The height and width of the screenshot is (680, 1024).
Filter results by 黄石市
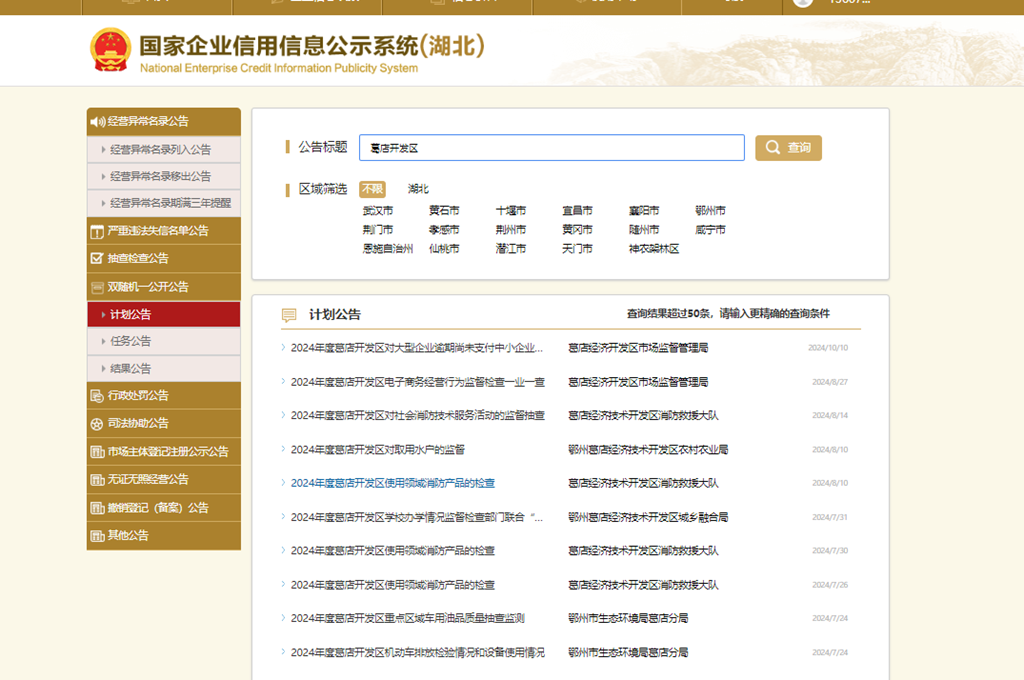444,210
